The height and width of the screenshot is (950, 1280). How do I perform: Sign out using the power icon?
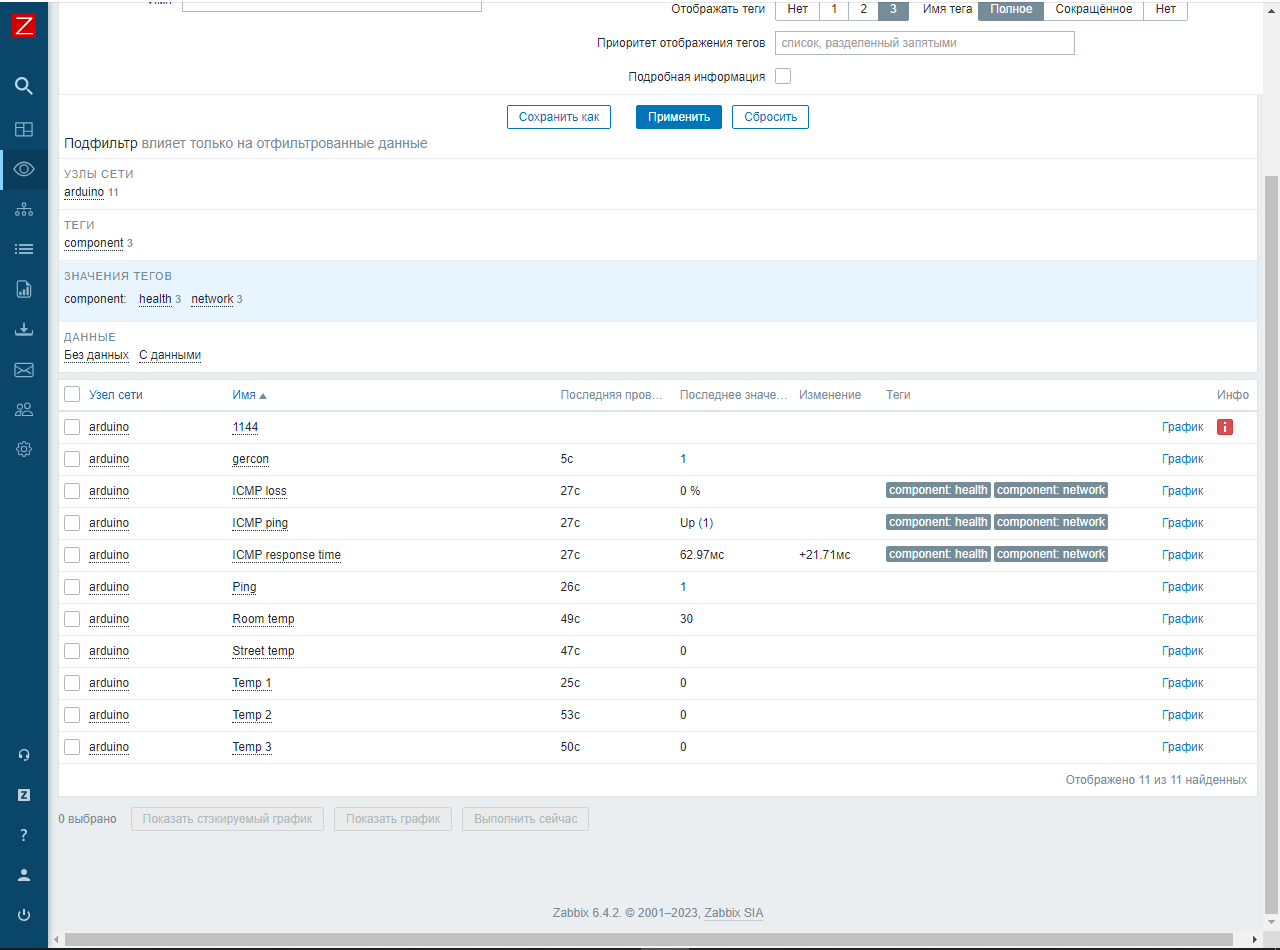click(x=24, y=914)
